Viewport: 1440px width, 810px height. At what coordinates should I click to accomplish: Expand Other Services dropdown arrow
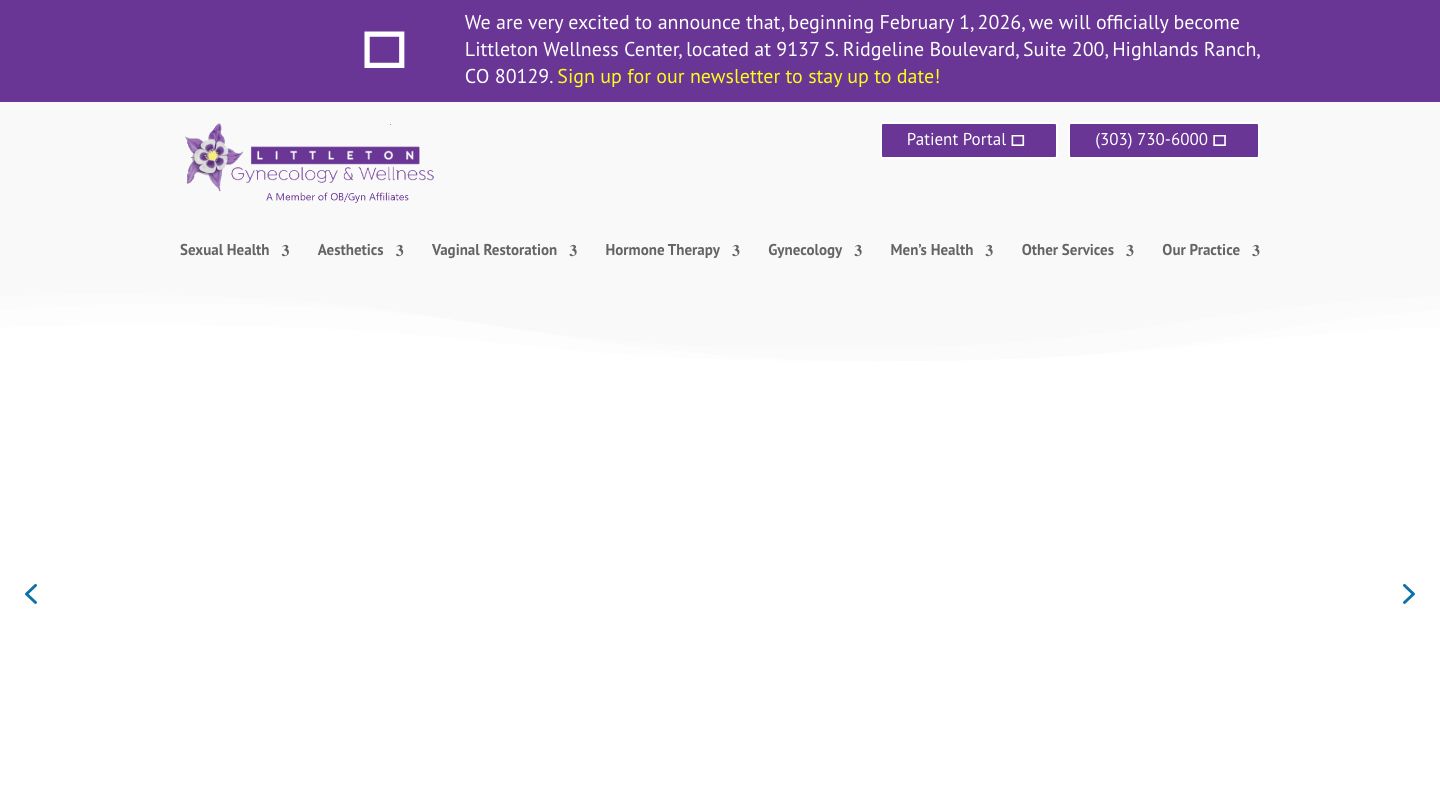(x=1130, y=251)
